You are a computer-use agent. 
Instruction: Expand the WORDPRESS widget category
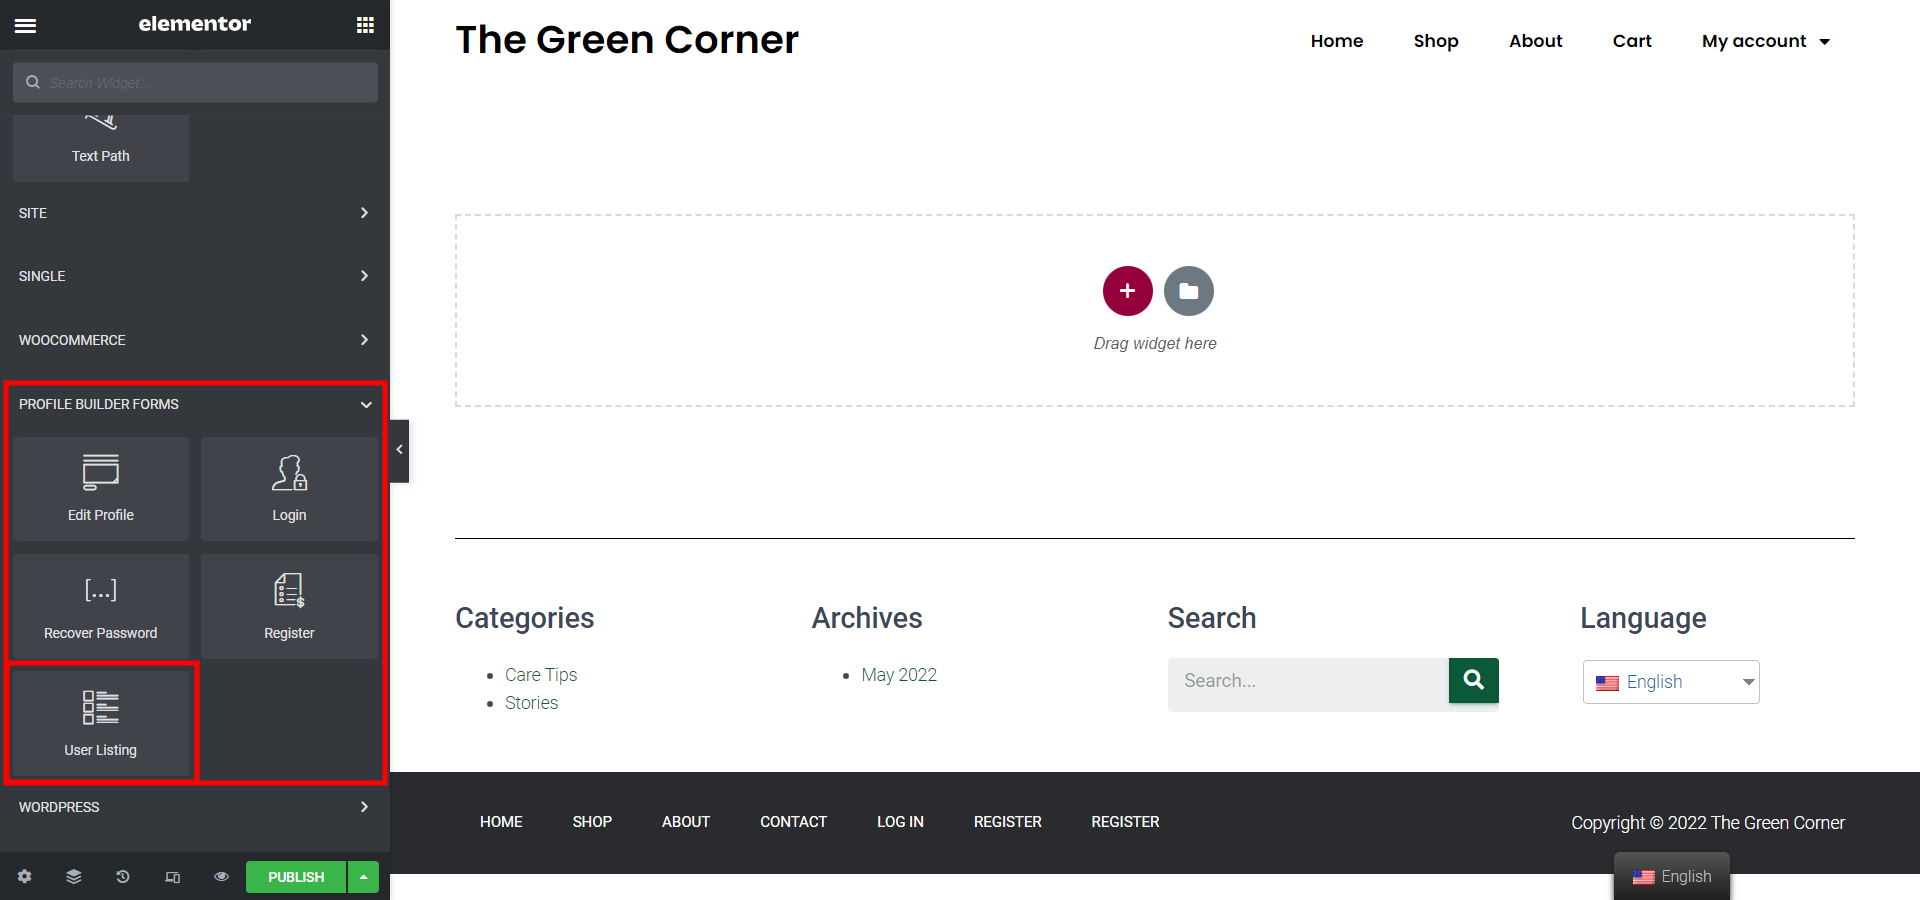(195, 807)
